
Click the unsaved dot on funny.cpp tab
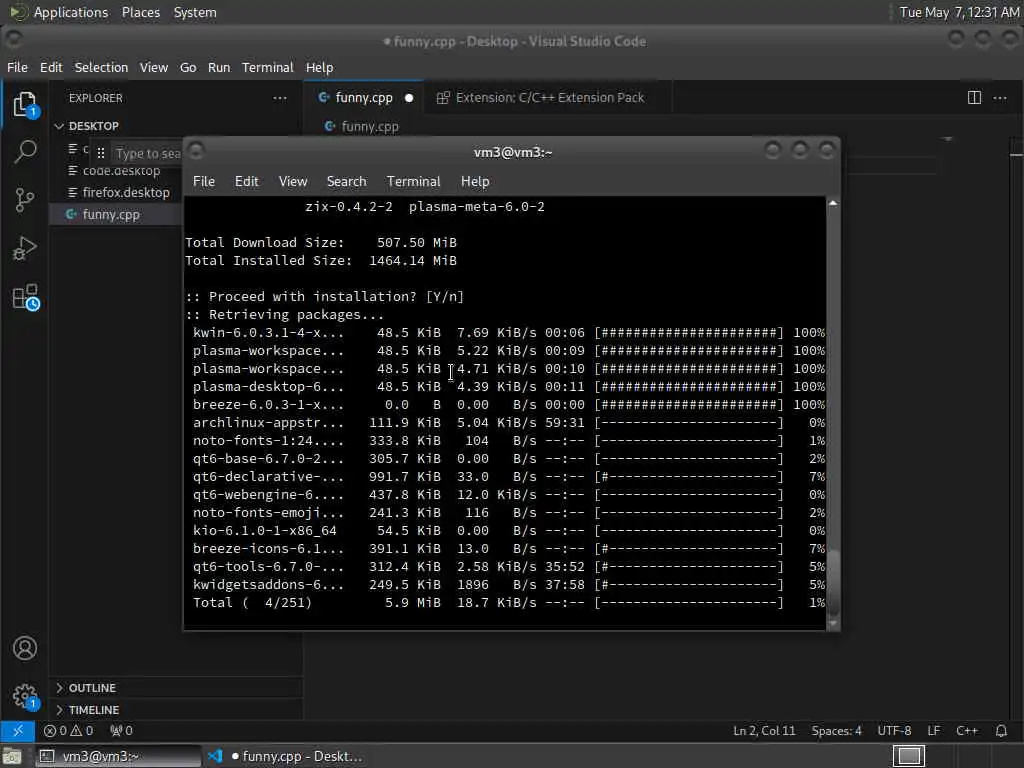[409, 98]
